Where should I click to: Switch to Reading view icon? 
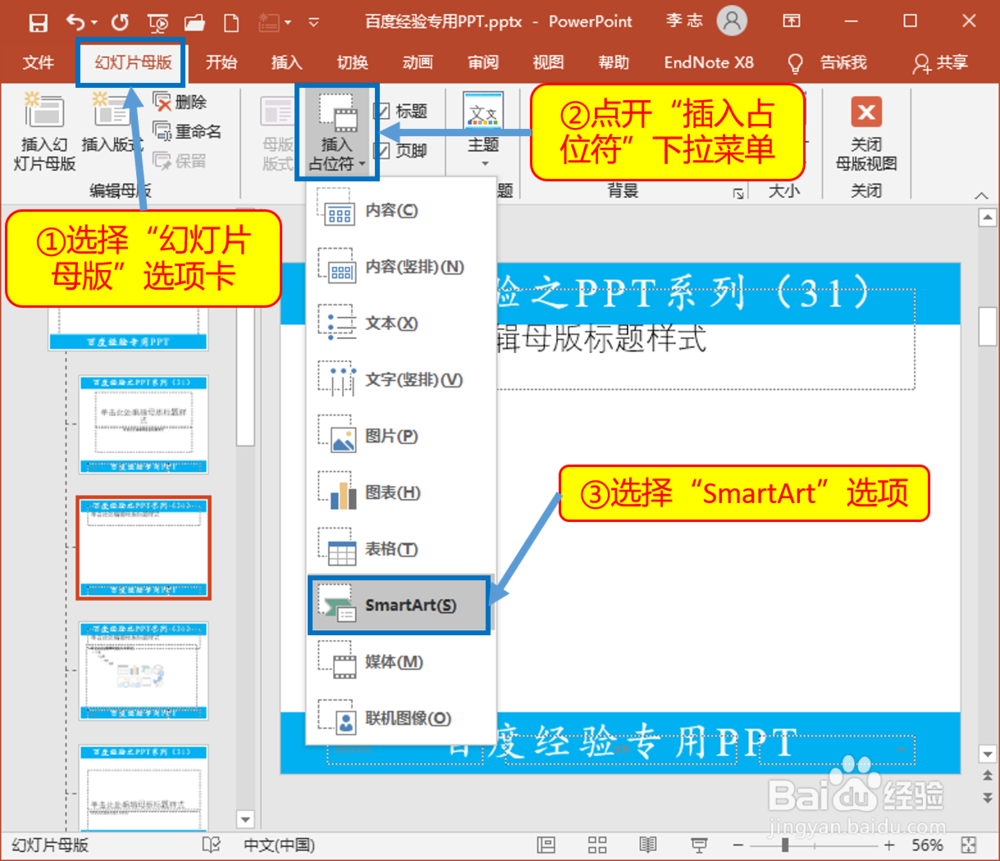click(x=648, y=846)
